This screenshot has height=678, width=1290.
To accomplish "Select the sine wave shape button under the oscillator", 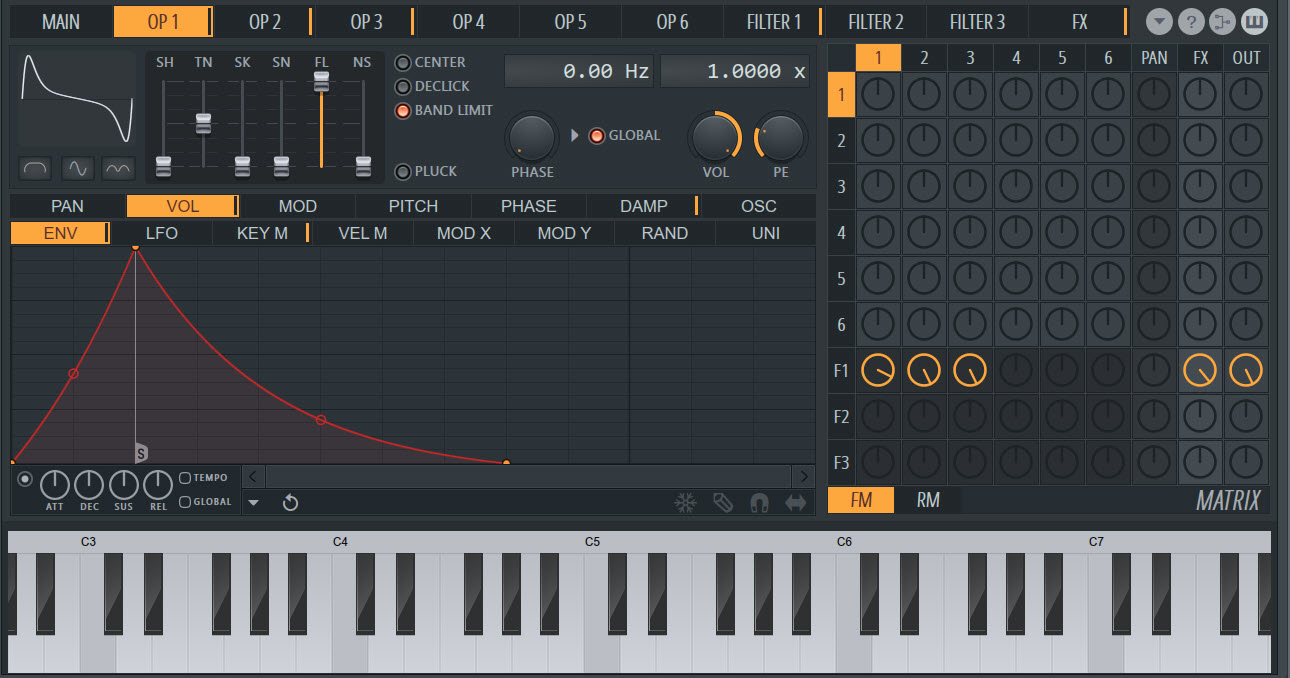I will tap(76, 169).
